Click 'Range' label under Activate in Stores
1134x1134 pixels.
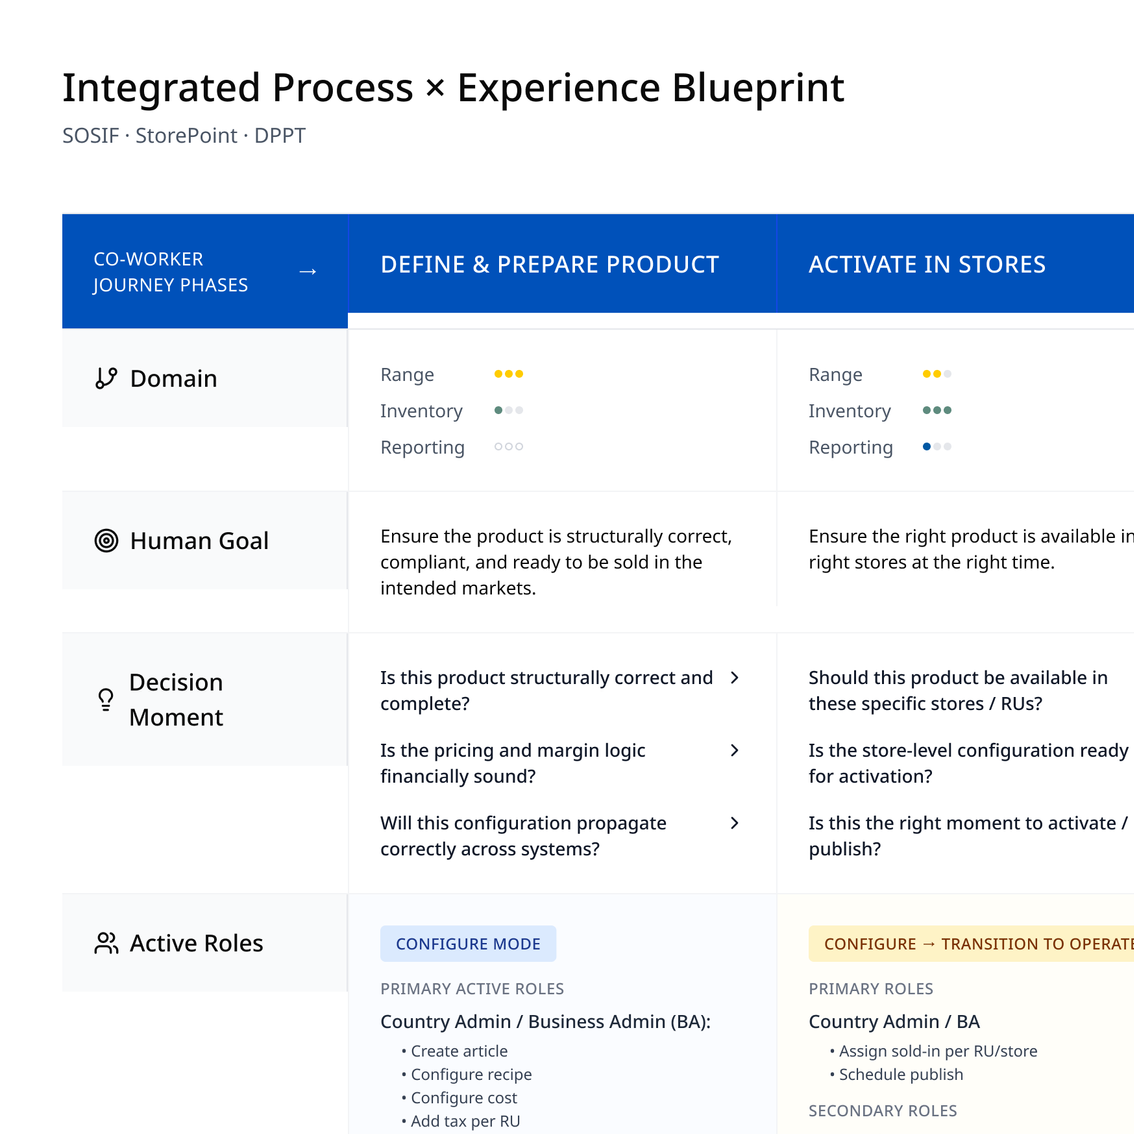click(x=835, y=375)
